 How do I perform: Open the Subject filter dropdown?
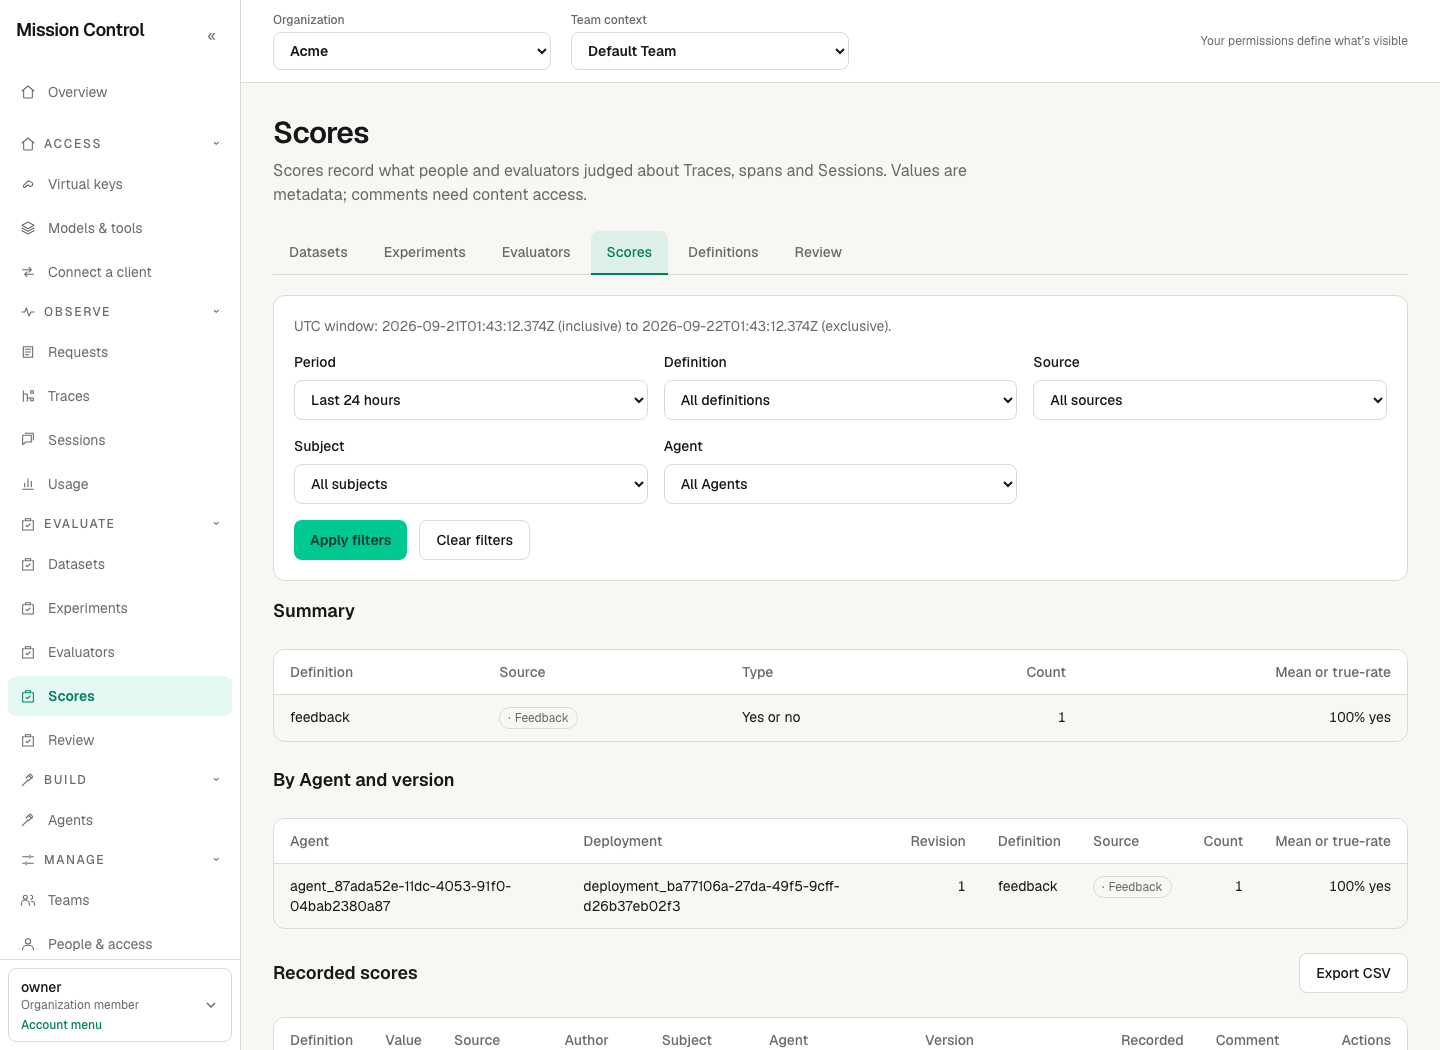pyautogui.click(x=471, y=484)
